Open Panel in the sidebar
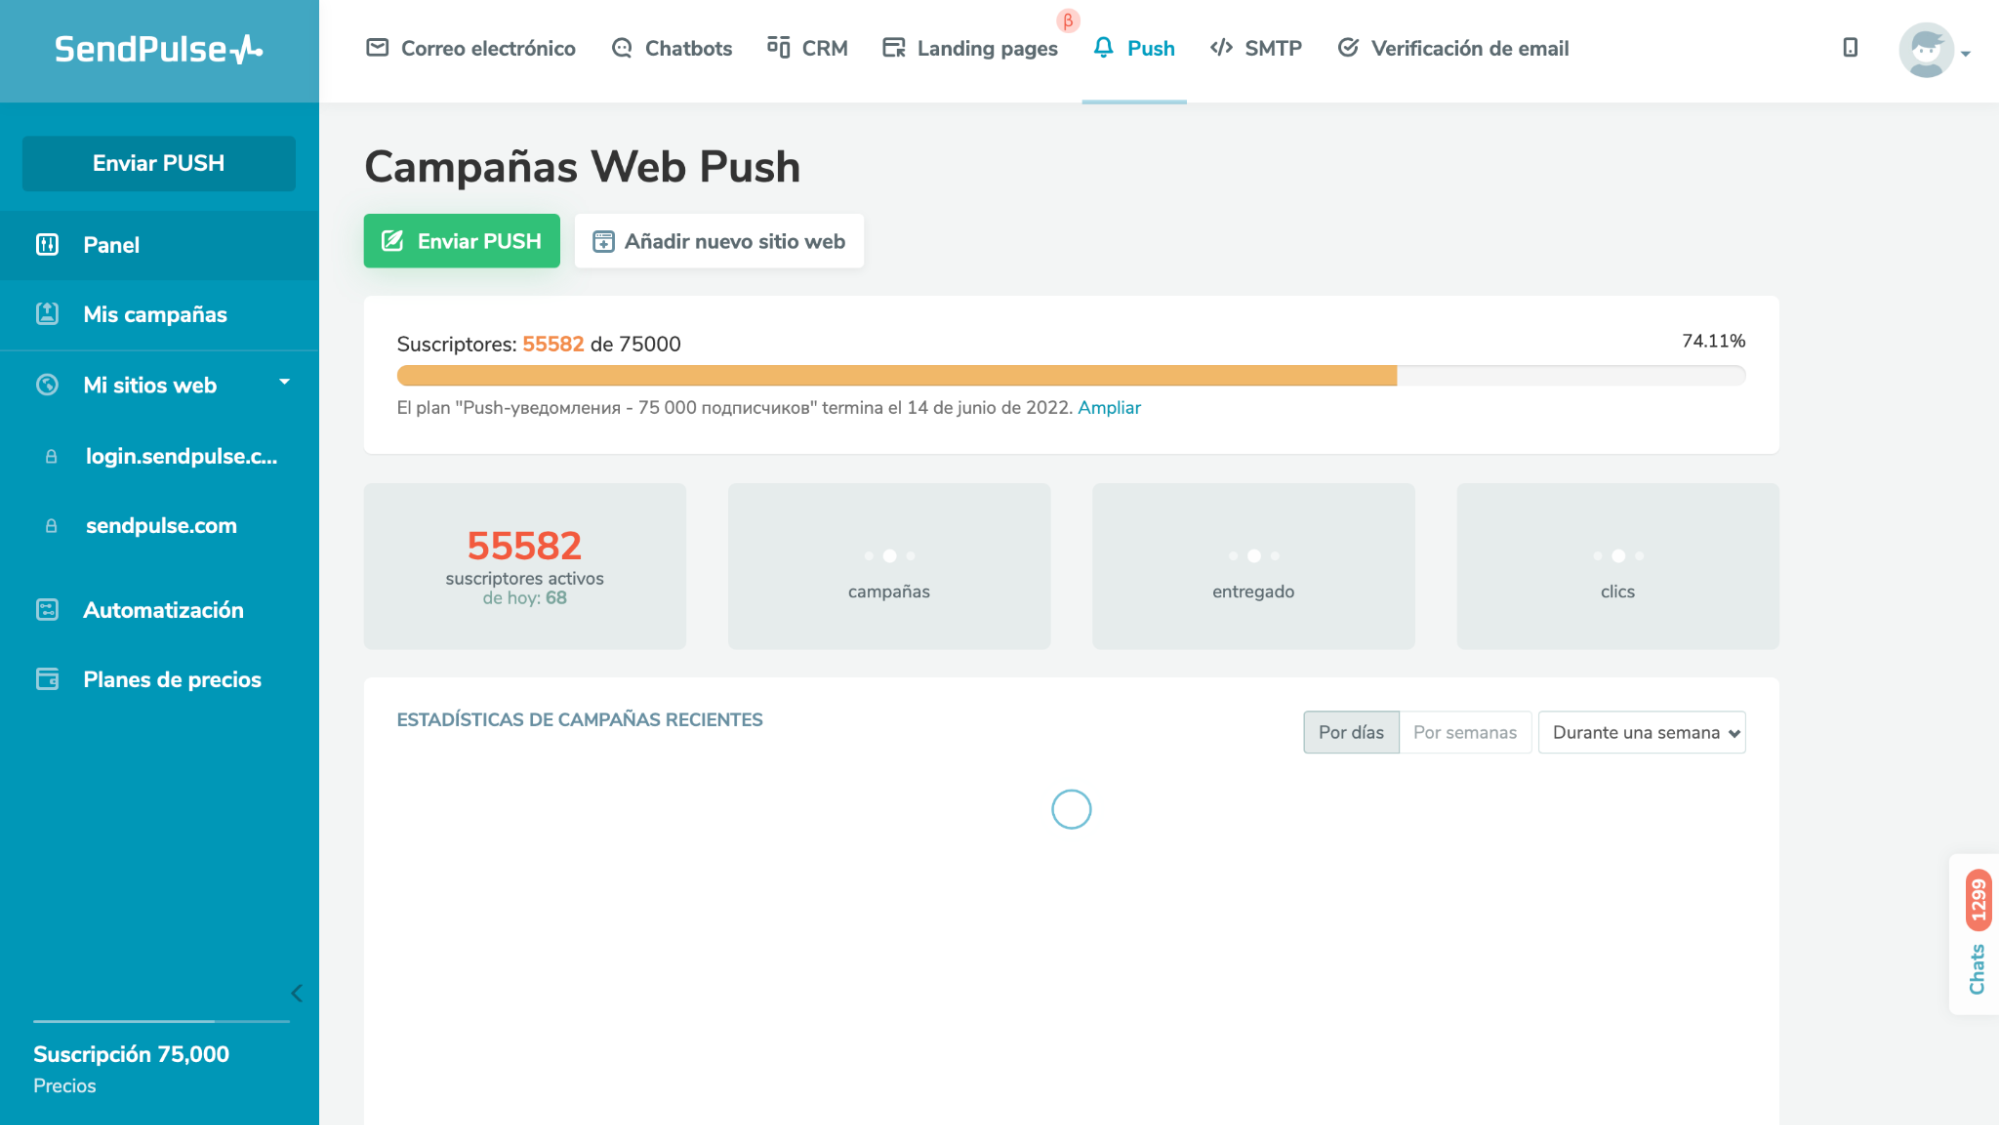1999x1126 pixels. click(159, 245)
